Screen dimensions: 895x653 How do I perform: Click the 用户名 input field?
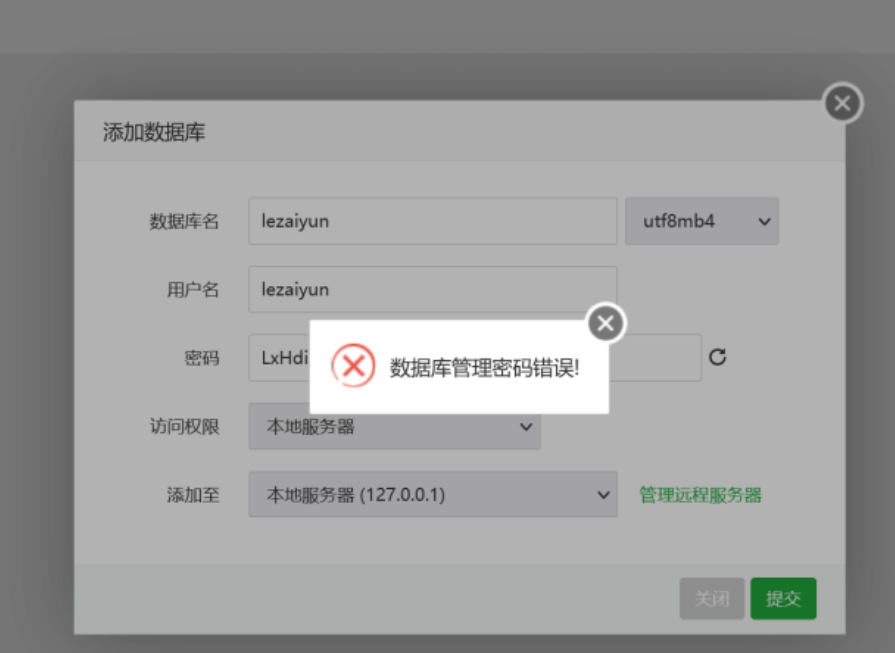(x=432, y=289)
